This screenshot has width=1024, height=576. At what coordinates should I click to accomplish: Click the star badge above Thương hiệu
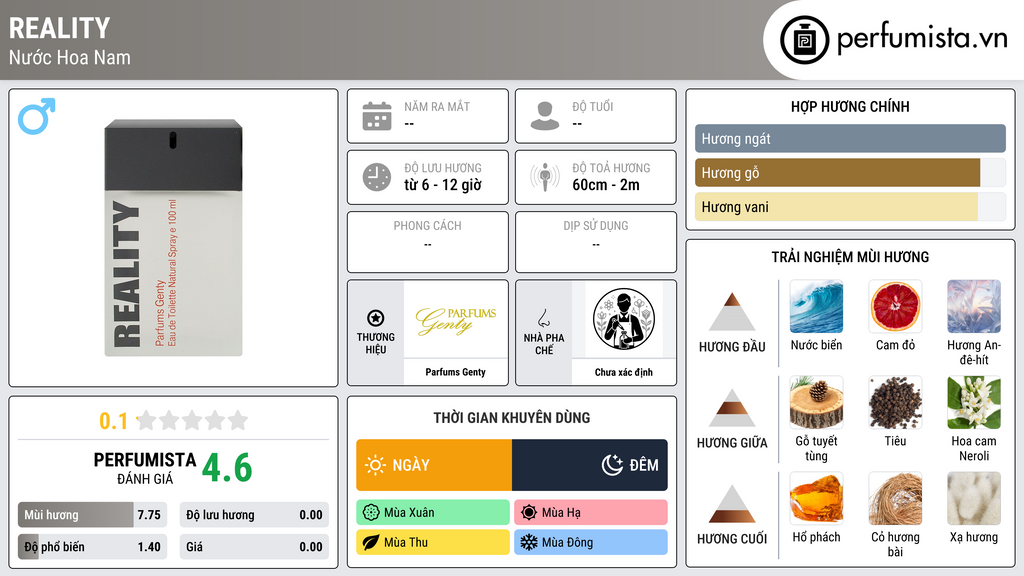376,318
